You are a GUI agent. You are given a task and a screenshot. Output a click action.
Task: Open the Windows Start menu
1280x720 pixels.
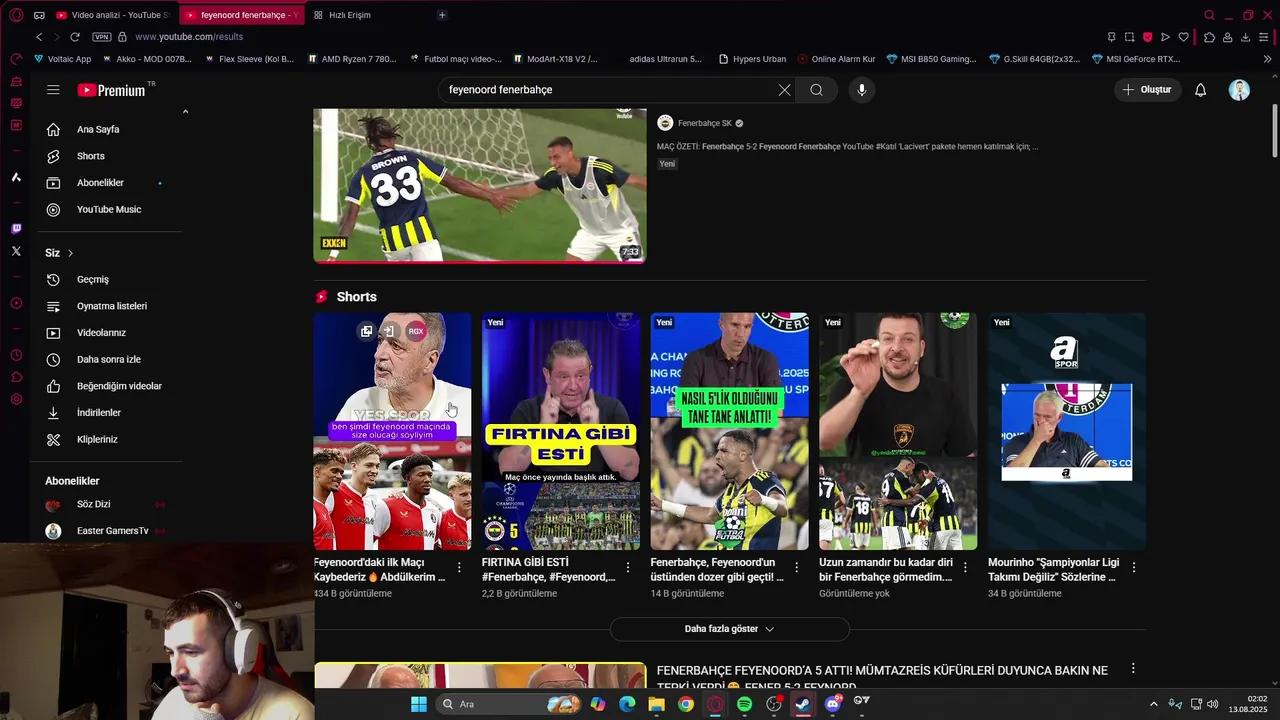(418, 704)
